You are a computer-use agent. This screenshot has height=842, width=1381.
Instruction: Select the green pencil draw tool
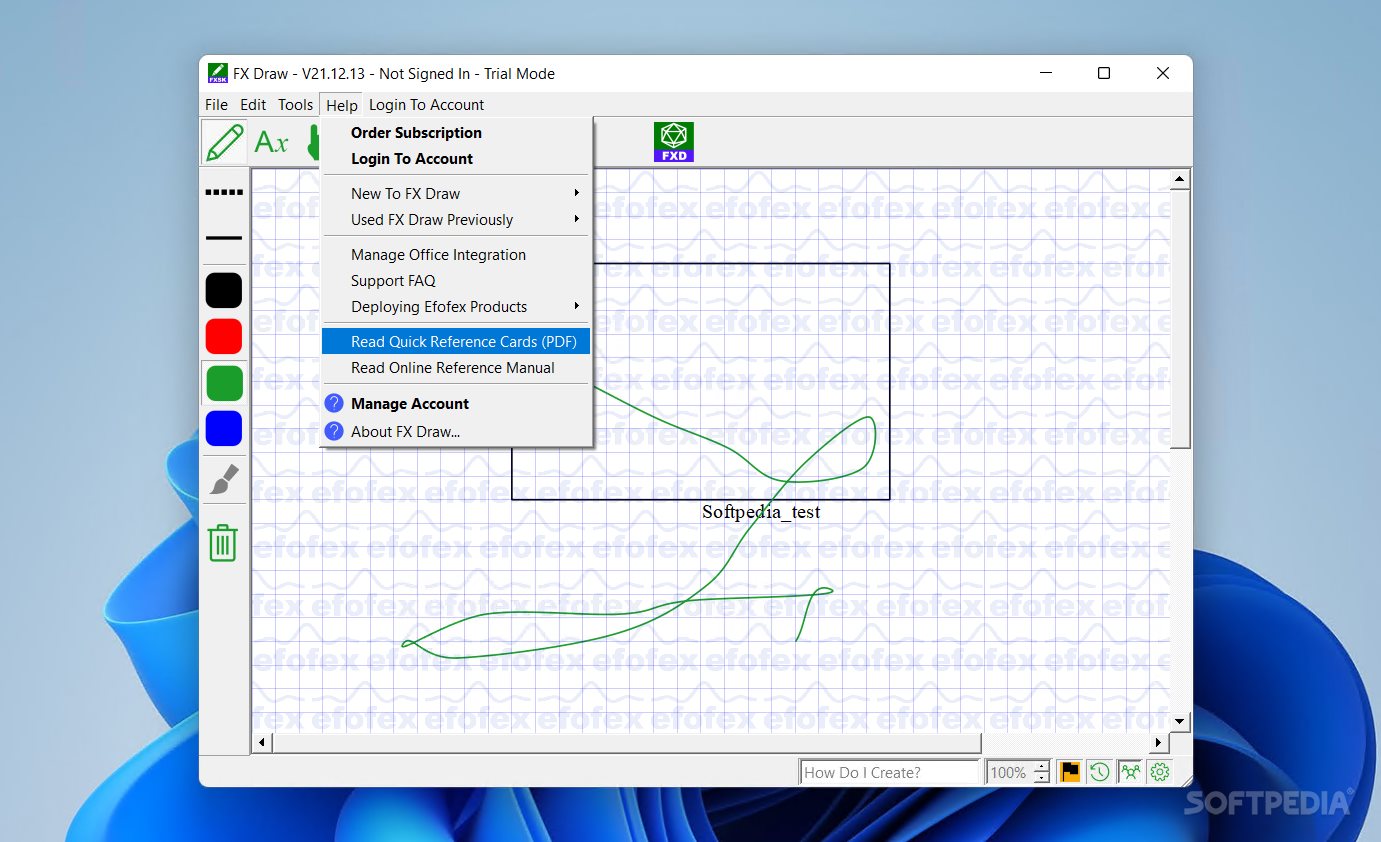[x=224, y=142]
